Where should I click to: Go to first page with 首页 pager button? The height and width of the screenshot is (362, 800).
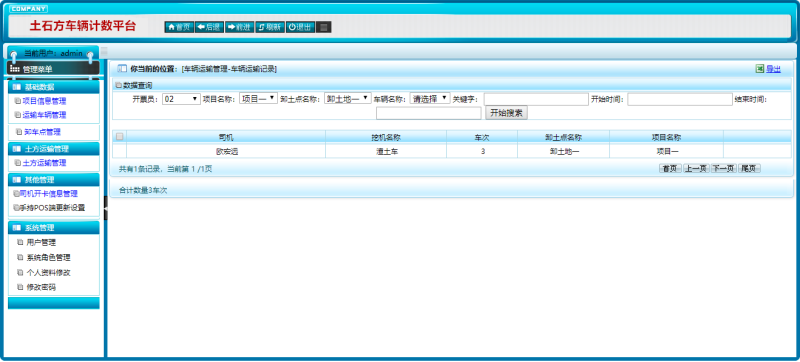670,168
